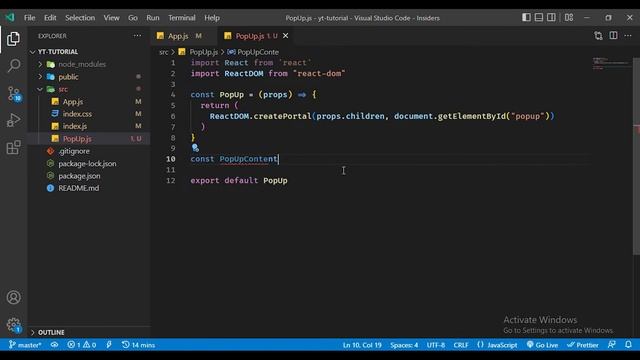Click the synchronize changes cloud icon
The height and width of the screenshot is (360, 640).
[54, 345]
